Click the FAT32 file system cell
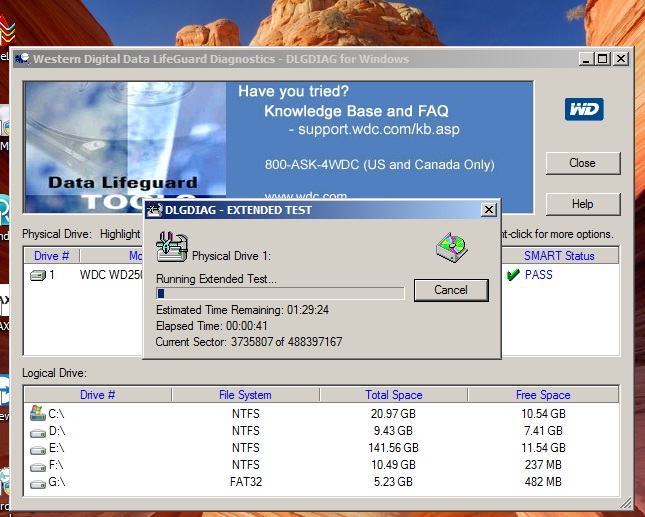Image resolution: width=645 pixels, height=517 pixels. click(246, 482)
